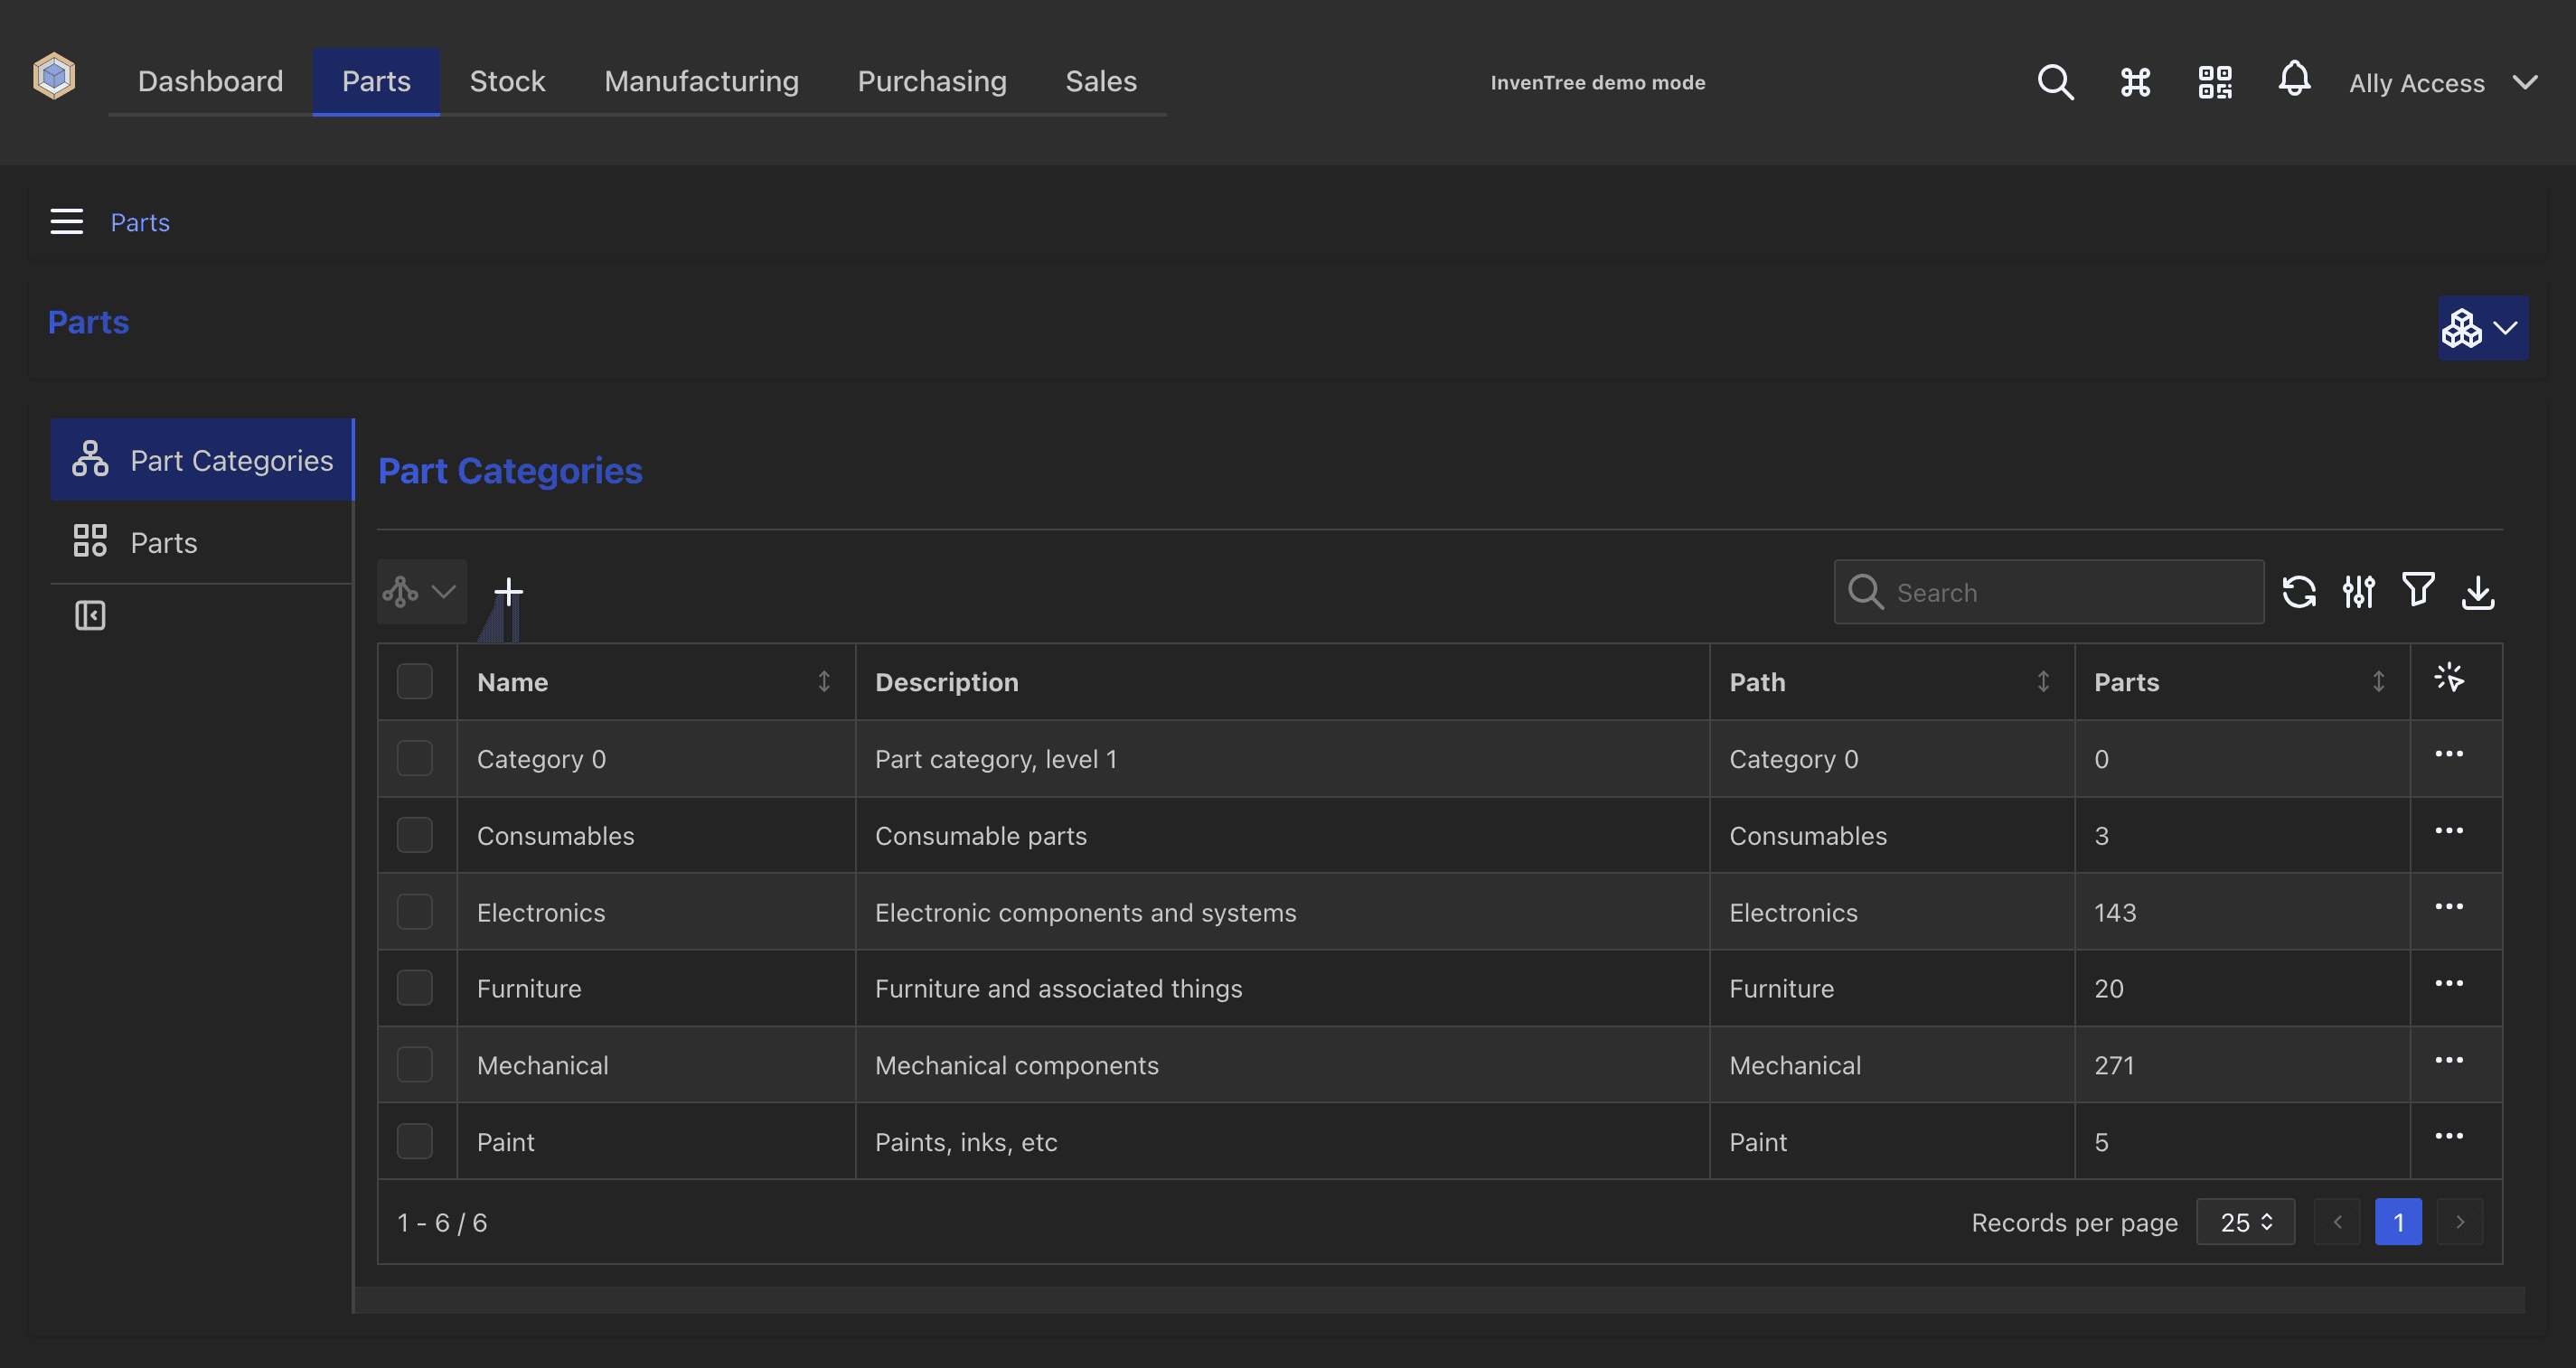Viewport: 2576px width, 1368px height.
Task: Change the records per page value
Action: click(x=2245, y=1222)
